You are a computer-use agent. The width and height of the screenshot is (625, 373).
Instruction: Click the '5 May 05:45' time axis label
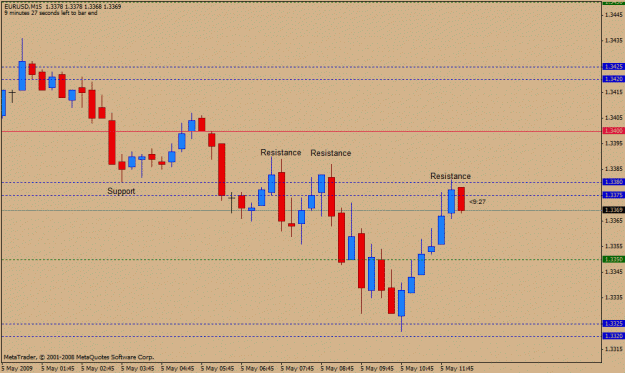(218, 369)
